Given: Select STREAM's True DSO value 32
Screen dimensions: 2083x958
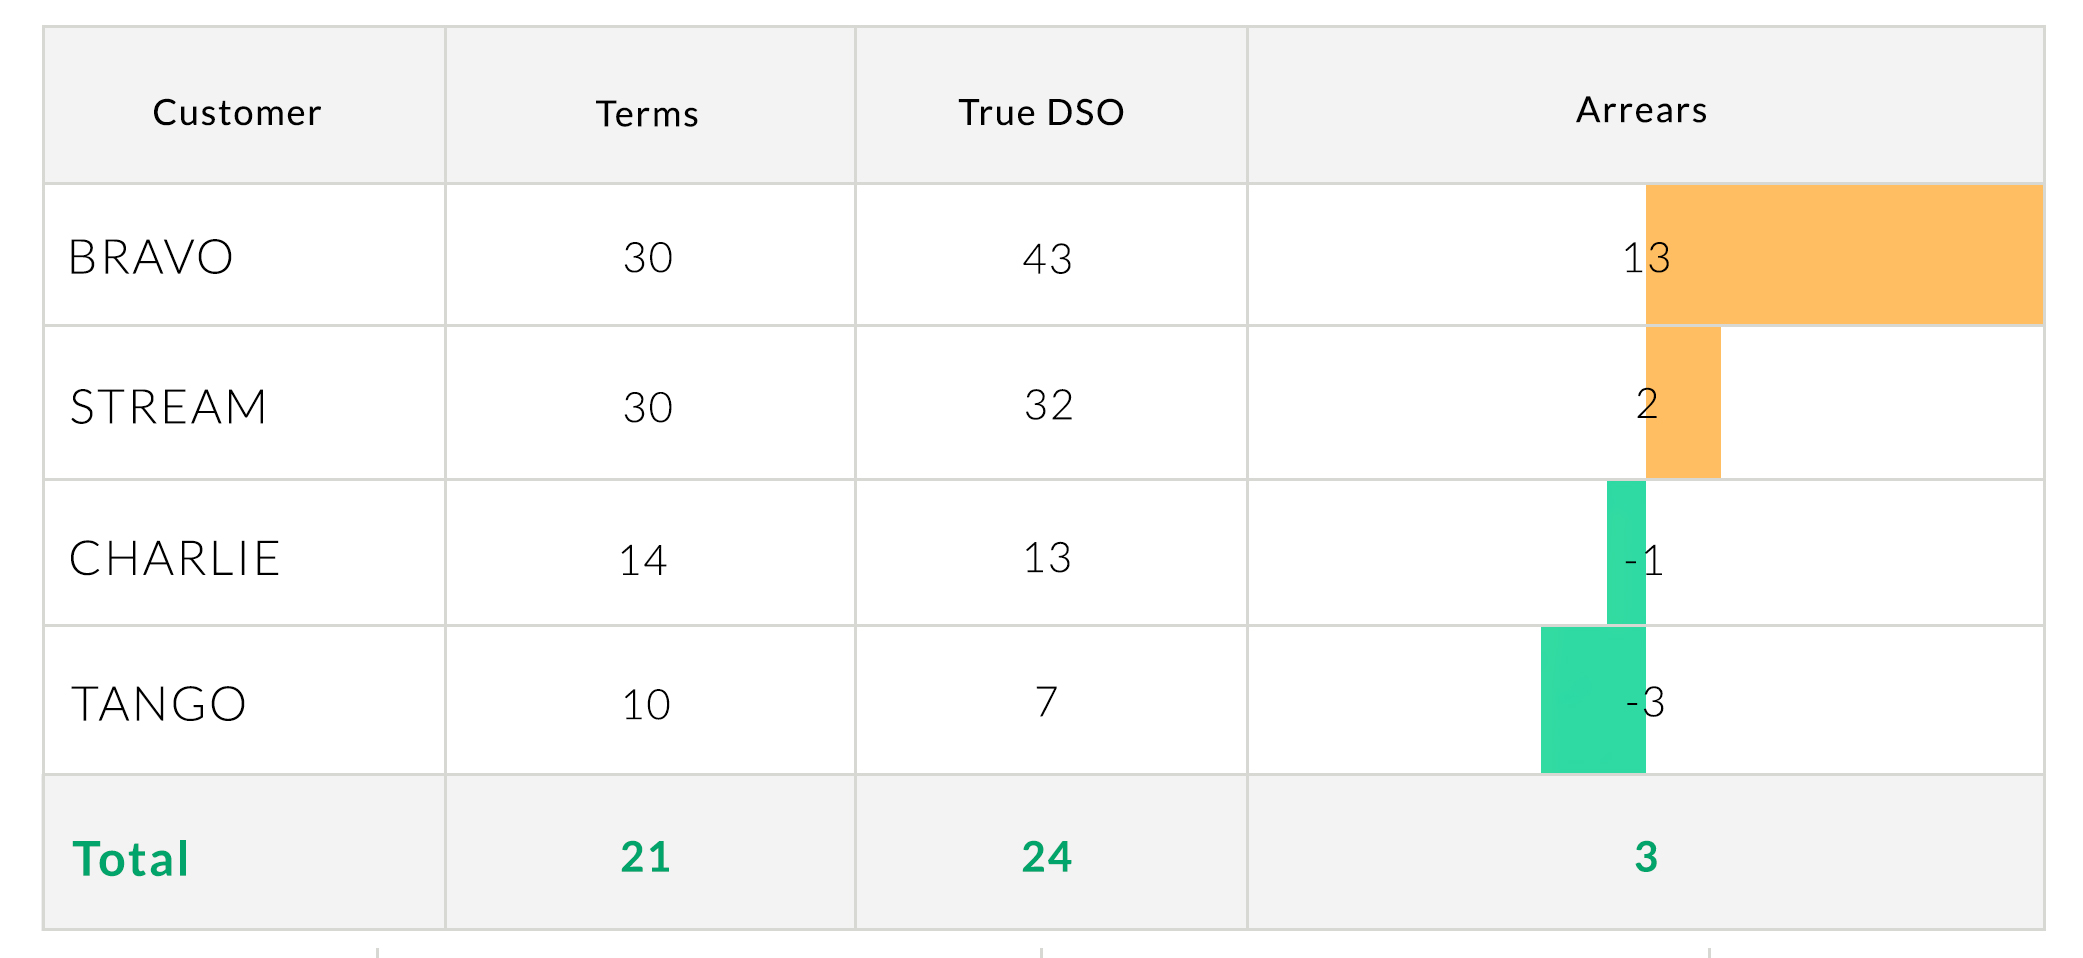Looking at the screenshot, I should 1048,405.
